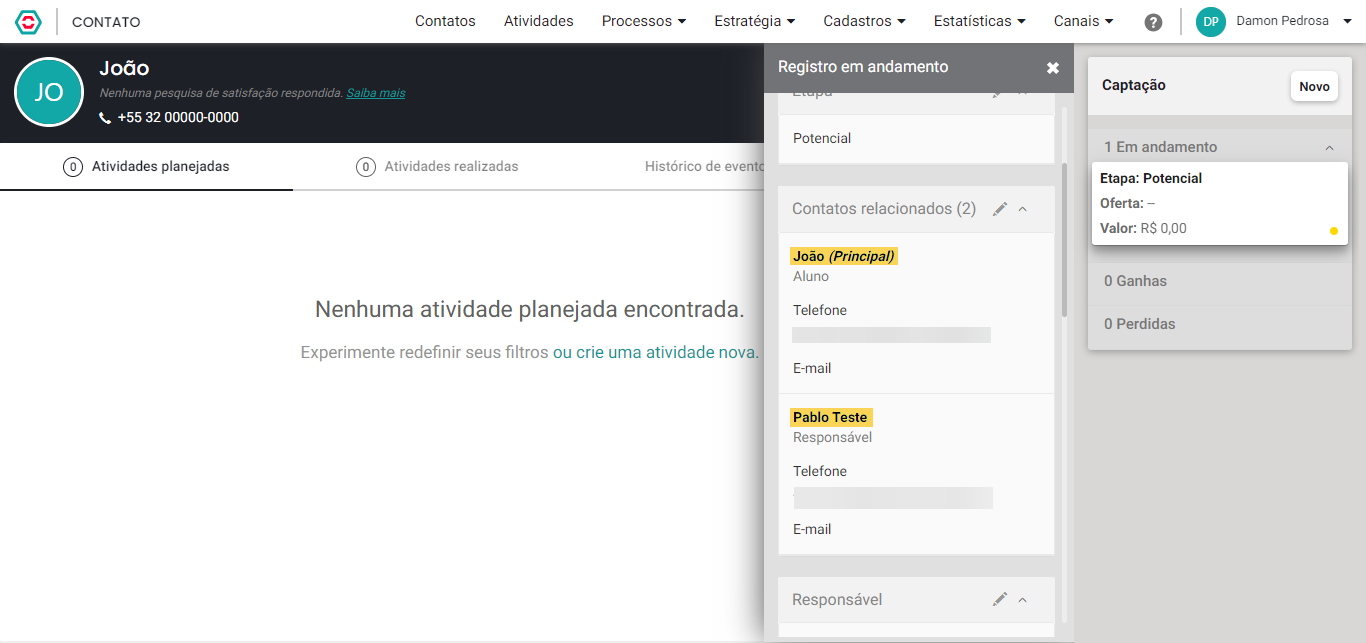Click Pablo Teste contact name
The width and height of the screenshot is (1366, 643).
pos(830,417)
